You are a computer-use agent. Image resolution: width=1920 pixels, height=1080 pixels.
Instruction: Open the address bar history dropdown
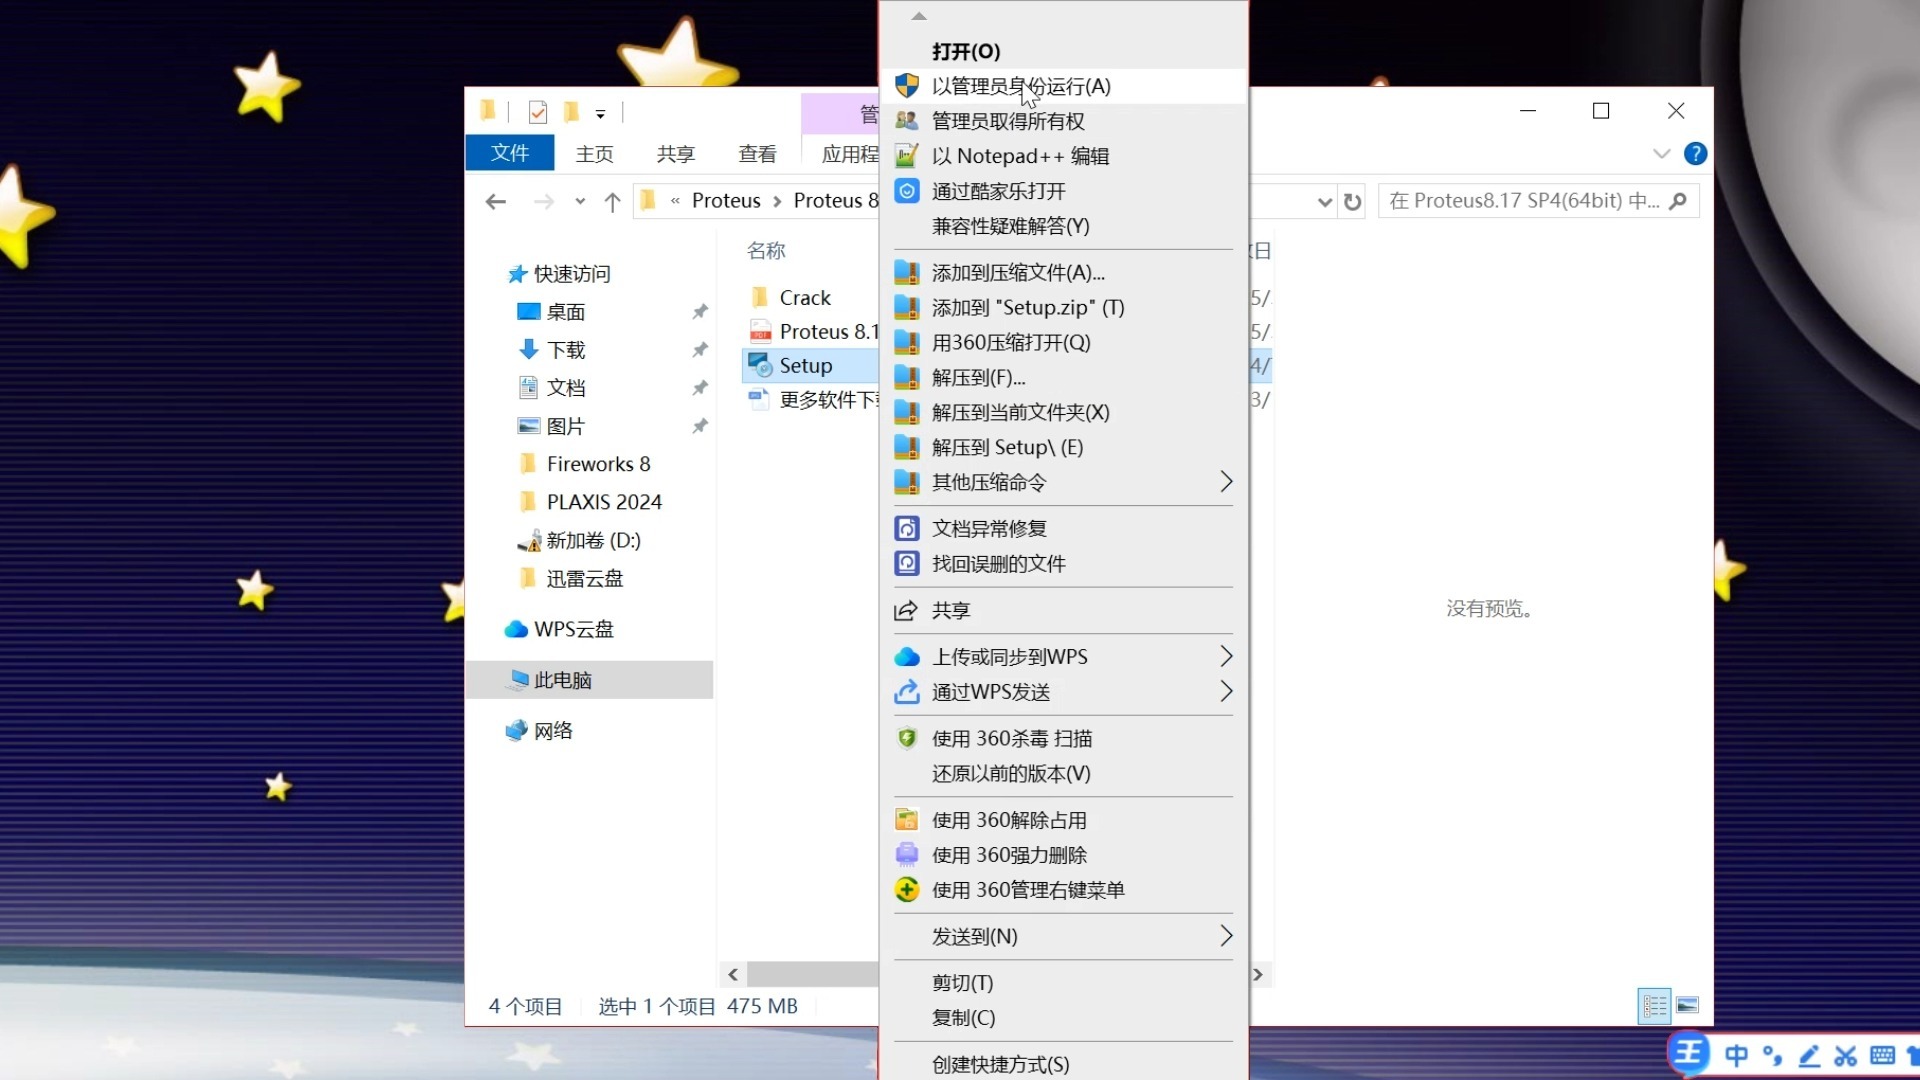tap(1324, 202)
